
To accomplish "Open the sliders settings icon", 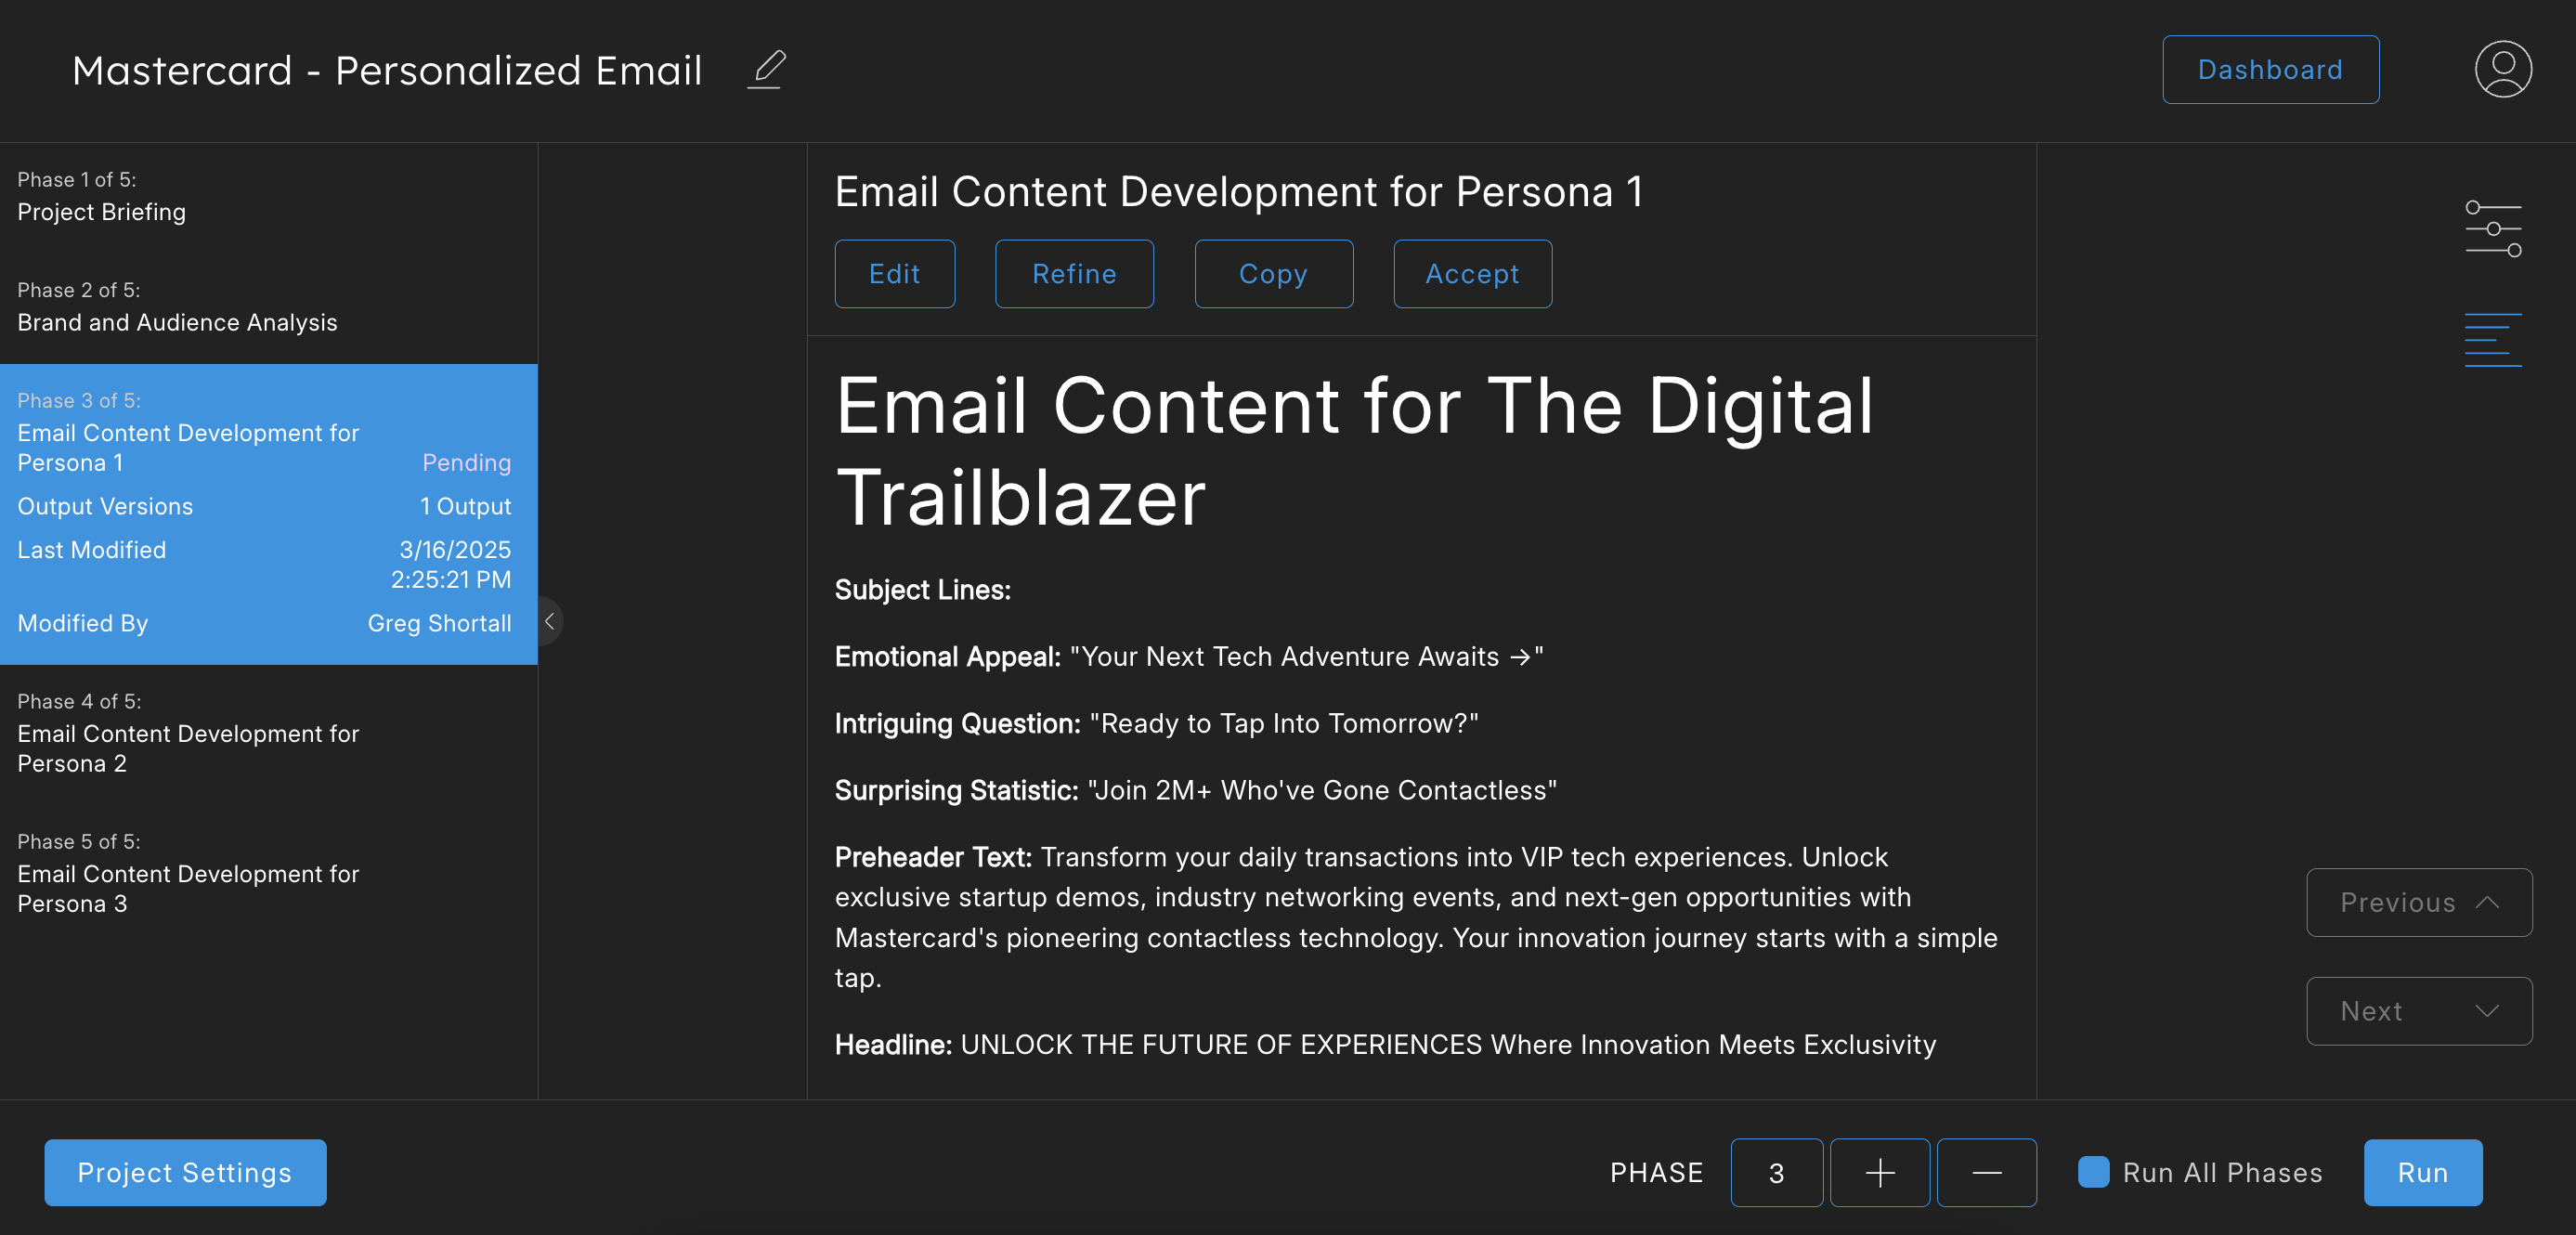I will point(2492,229).
